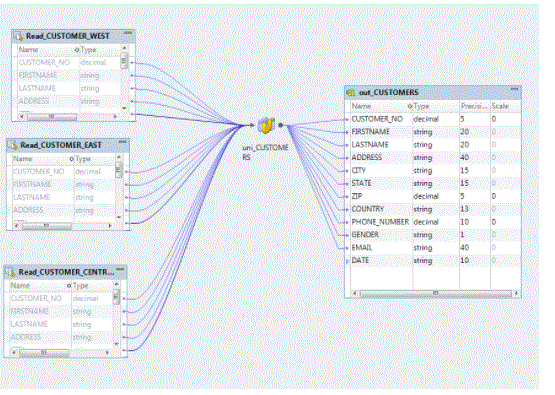This screenshot has height=395, width=555.
Task: Click the out_CUSTOMERS target icon
Action: click(350, 93)
